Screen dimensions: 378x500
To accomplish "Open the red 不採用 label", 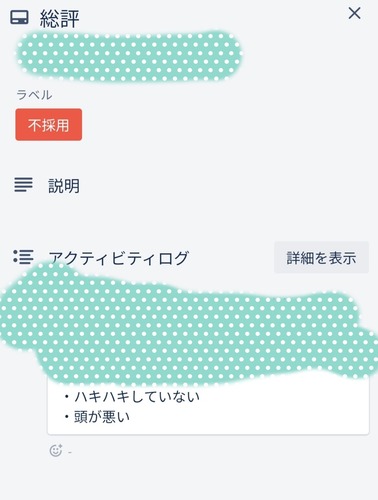I will point(49,124).
